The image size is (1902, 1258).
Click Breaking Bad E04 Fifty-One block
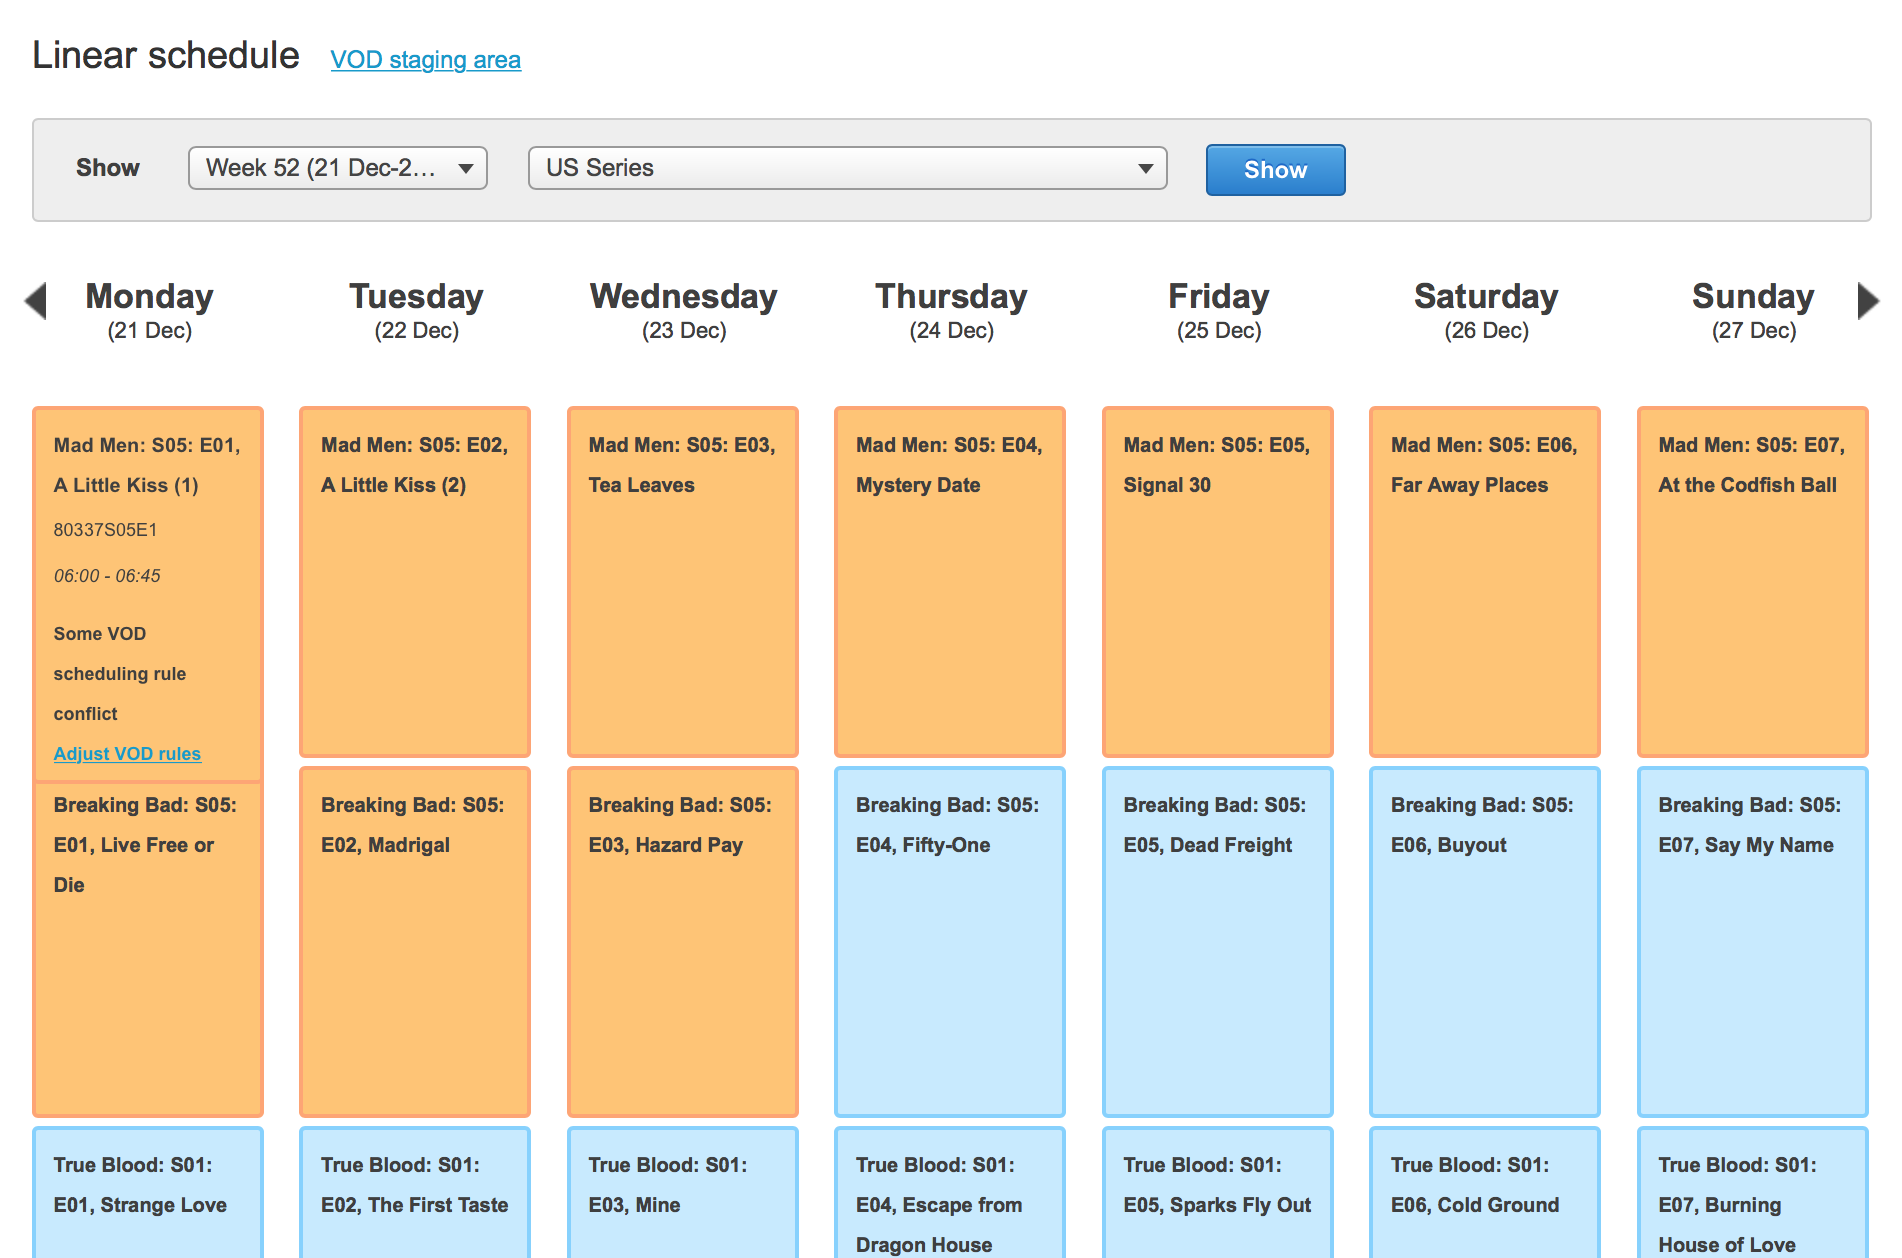tap(950, 941)
